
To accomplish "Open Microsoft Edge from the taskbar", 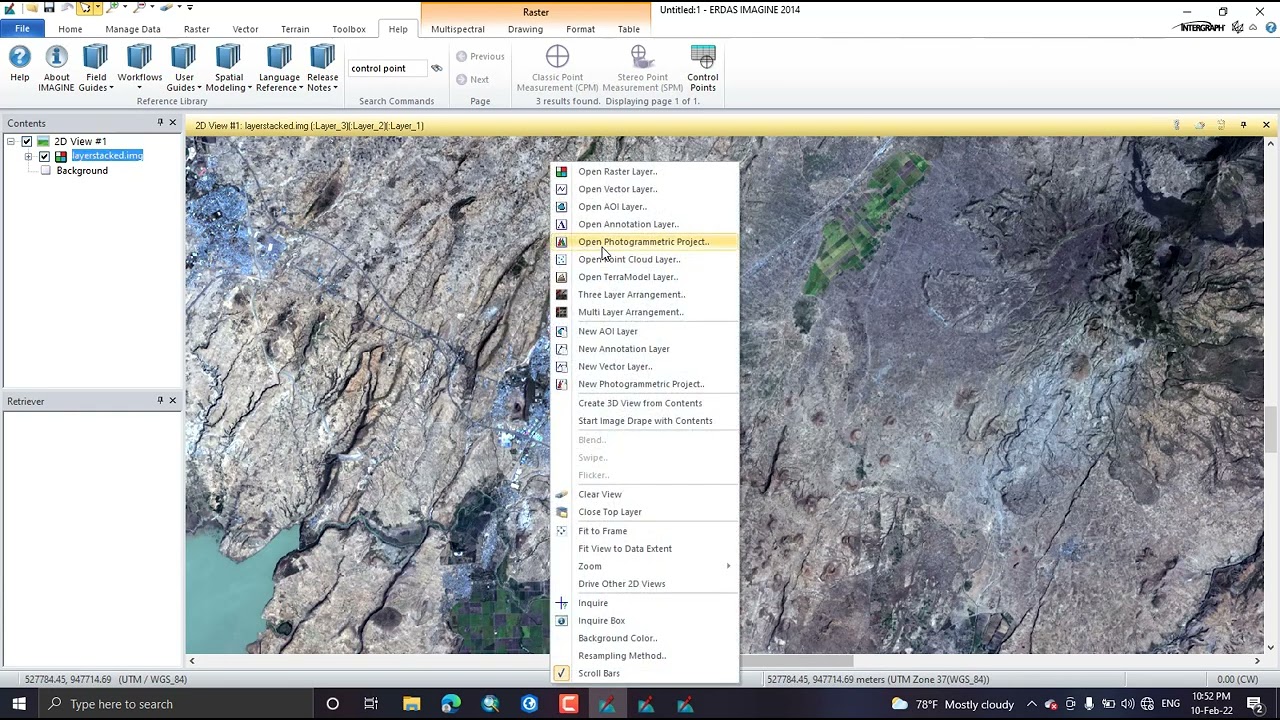I will coord(451,704).
